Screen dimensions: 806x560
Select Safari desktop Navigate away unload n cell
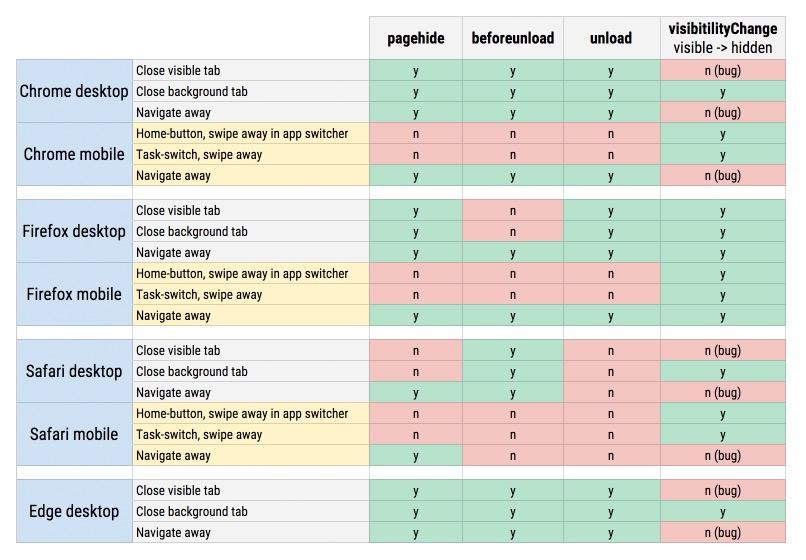[611, 393]
